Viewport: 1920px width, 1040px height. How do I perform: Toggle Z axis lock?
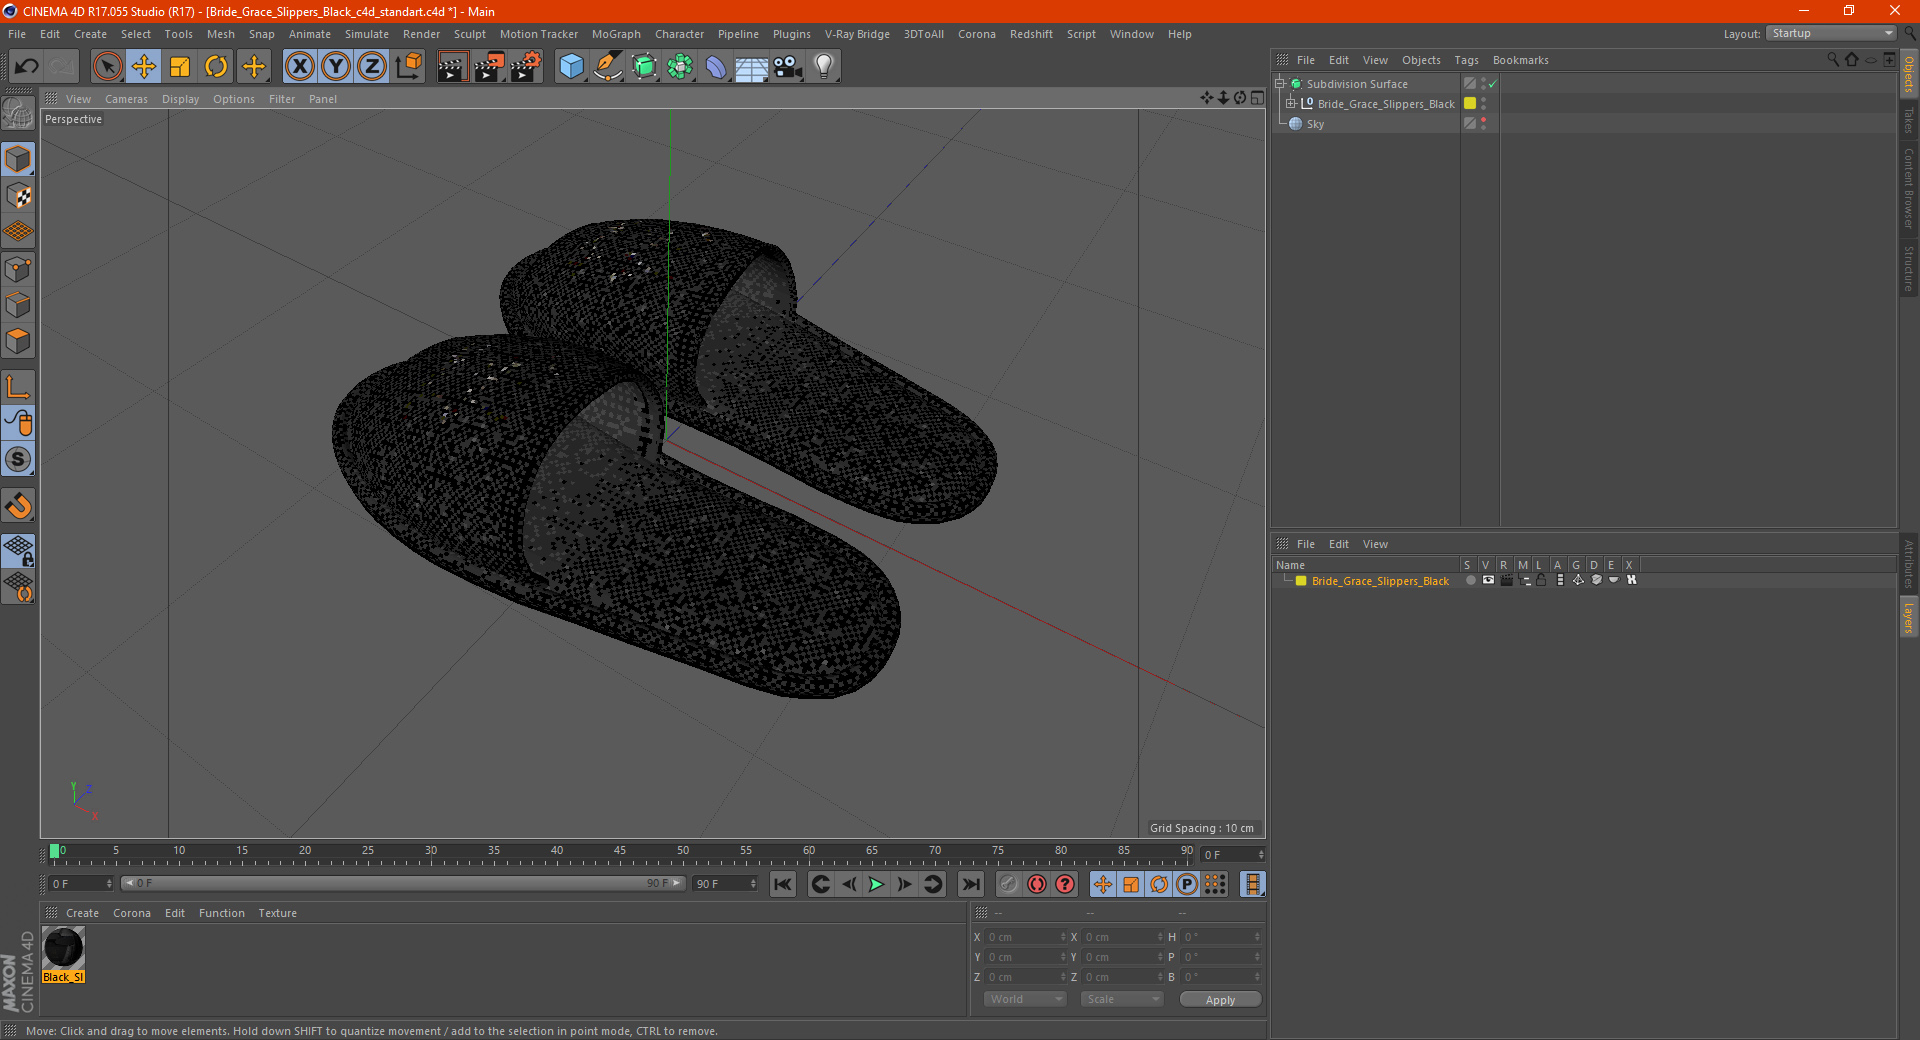[372, 67]
